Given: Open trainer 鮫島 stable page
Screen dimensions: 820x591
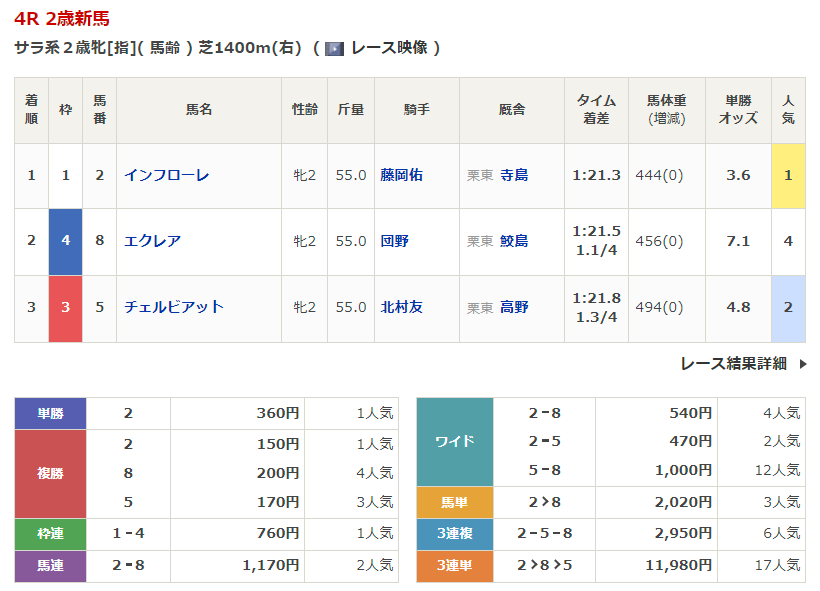Looking at the screenshot, I should point(514,241).
